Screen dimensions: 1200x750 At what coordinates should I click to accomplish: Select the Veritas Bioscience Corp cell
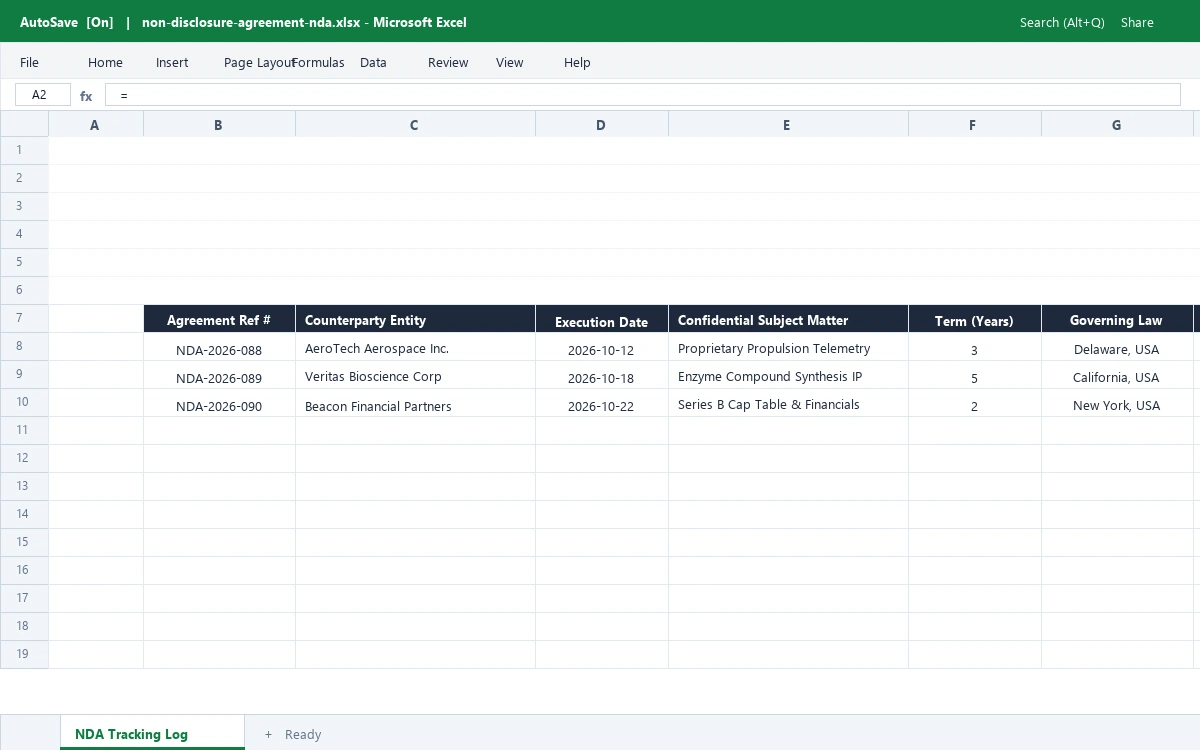(x=415, y=375)
